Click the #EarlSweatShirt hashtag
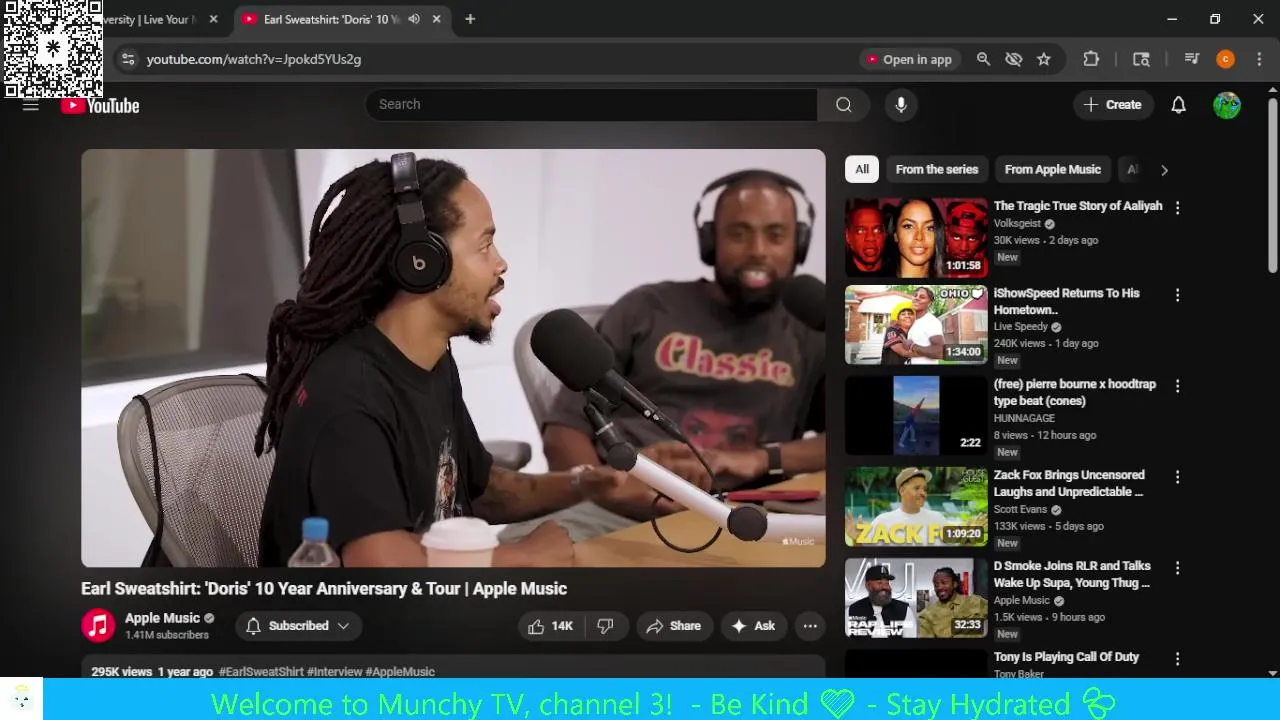The height and width of the screenshot is (720, 1280). point(261,672)
